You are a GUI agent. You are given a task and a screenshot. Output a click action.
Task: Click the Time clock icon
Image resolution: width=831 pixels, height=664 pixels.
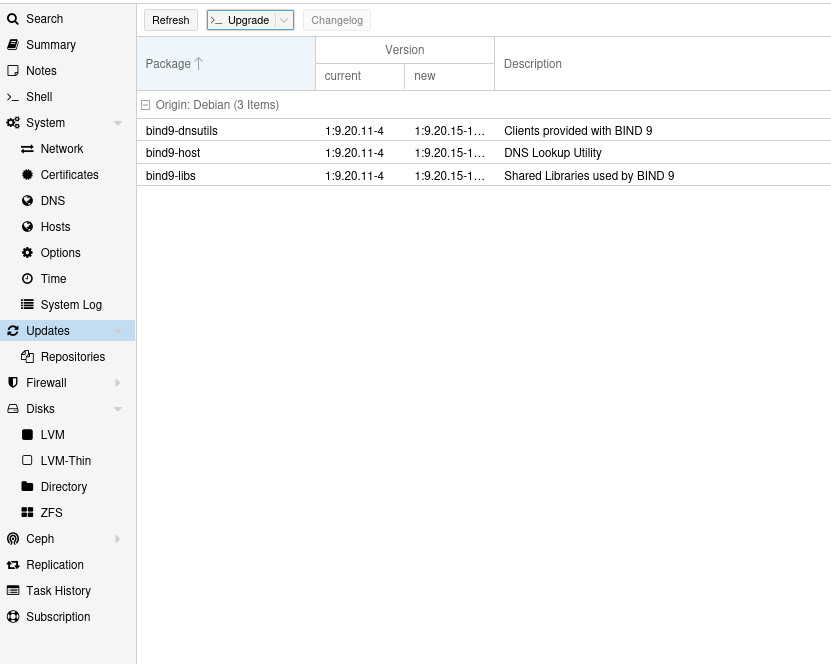coord(28,279)
